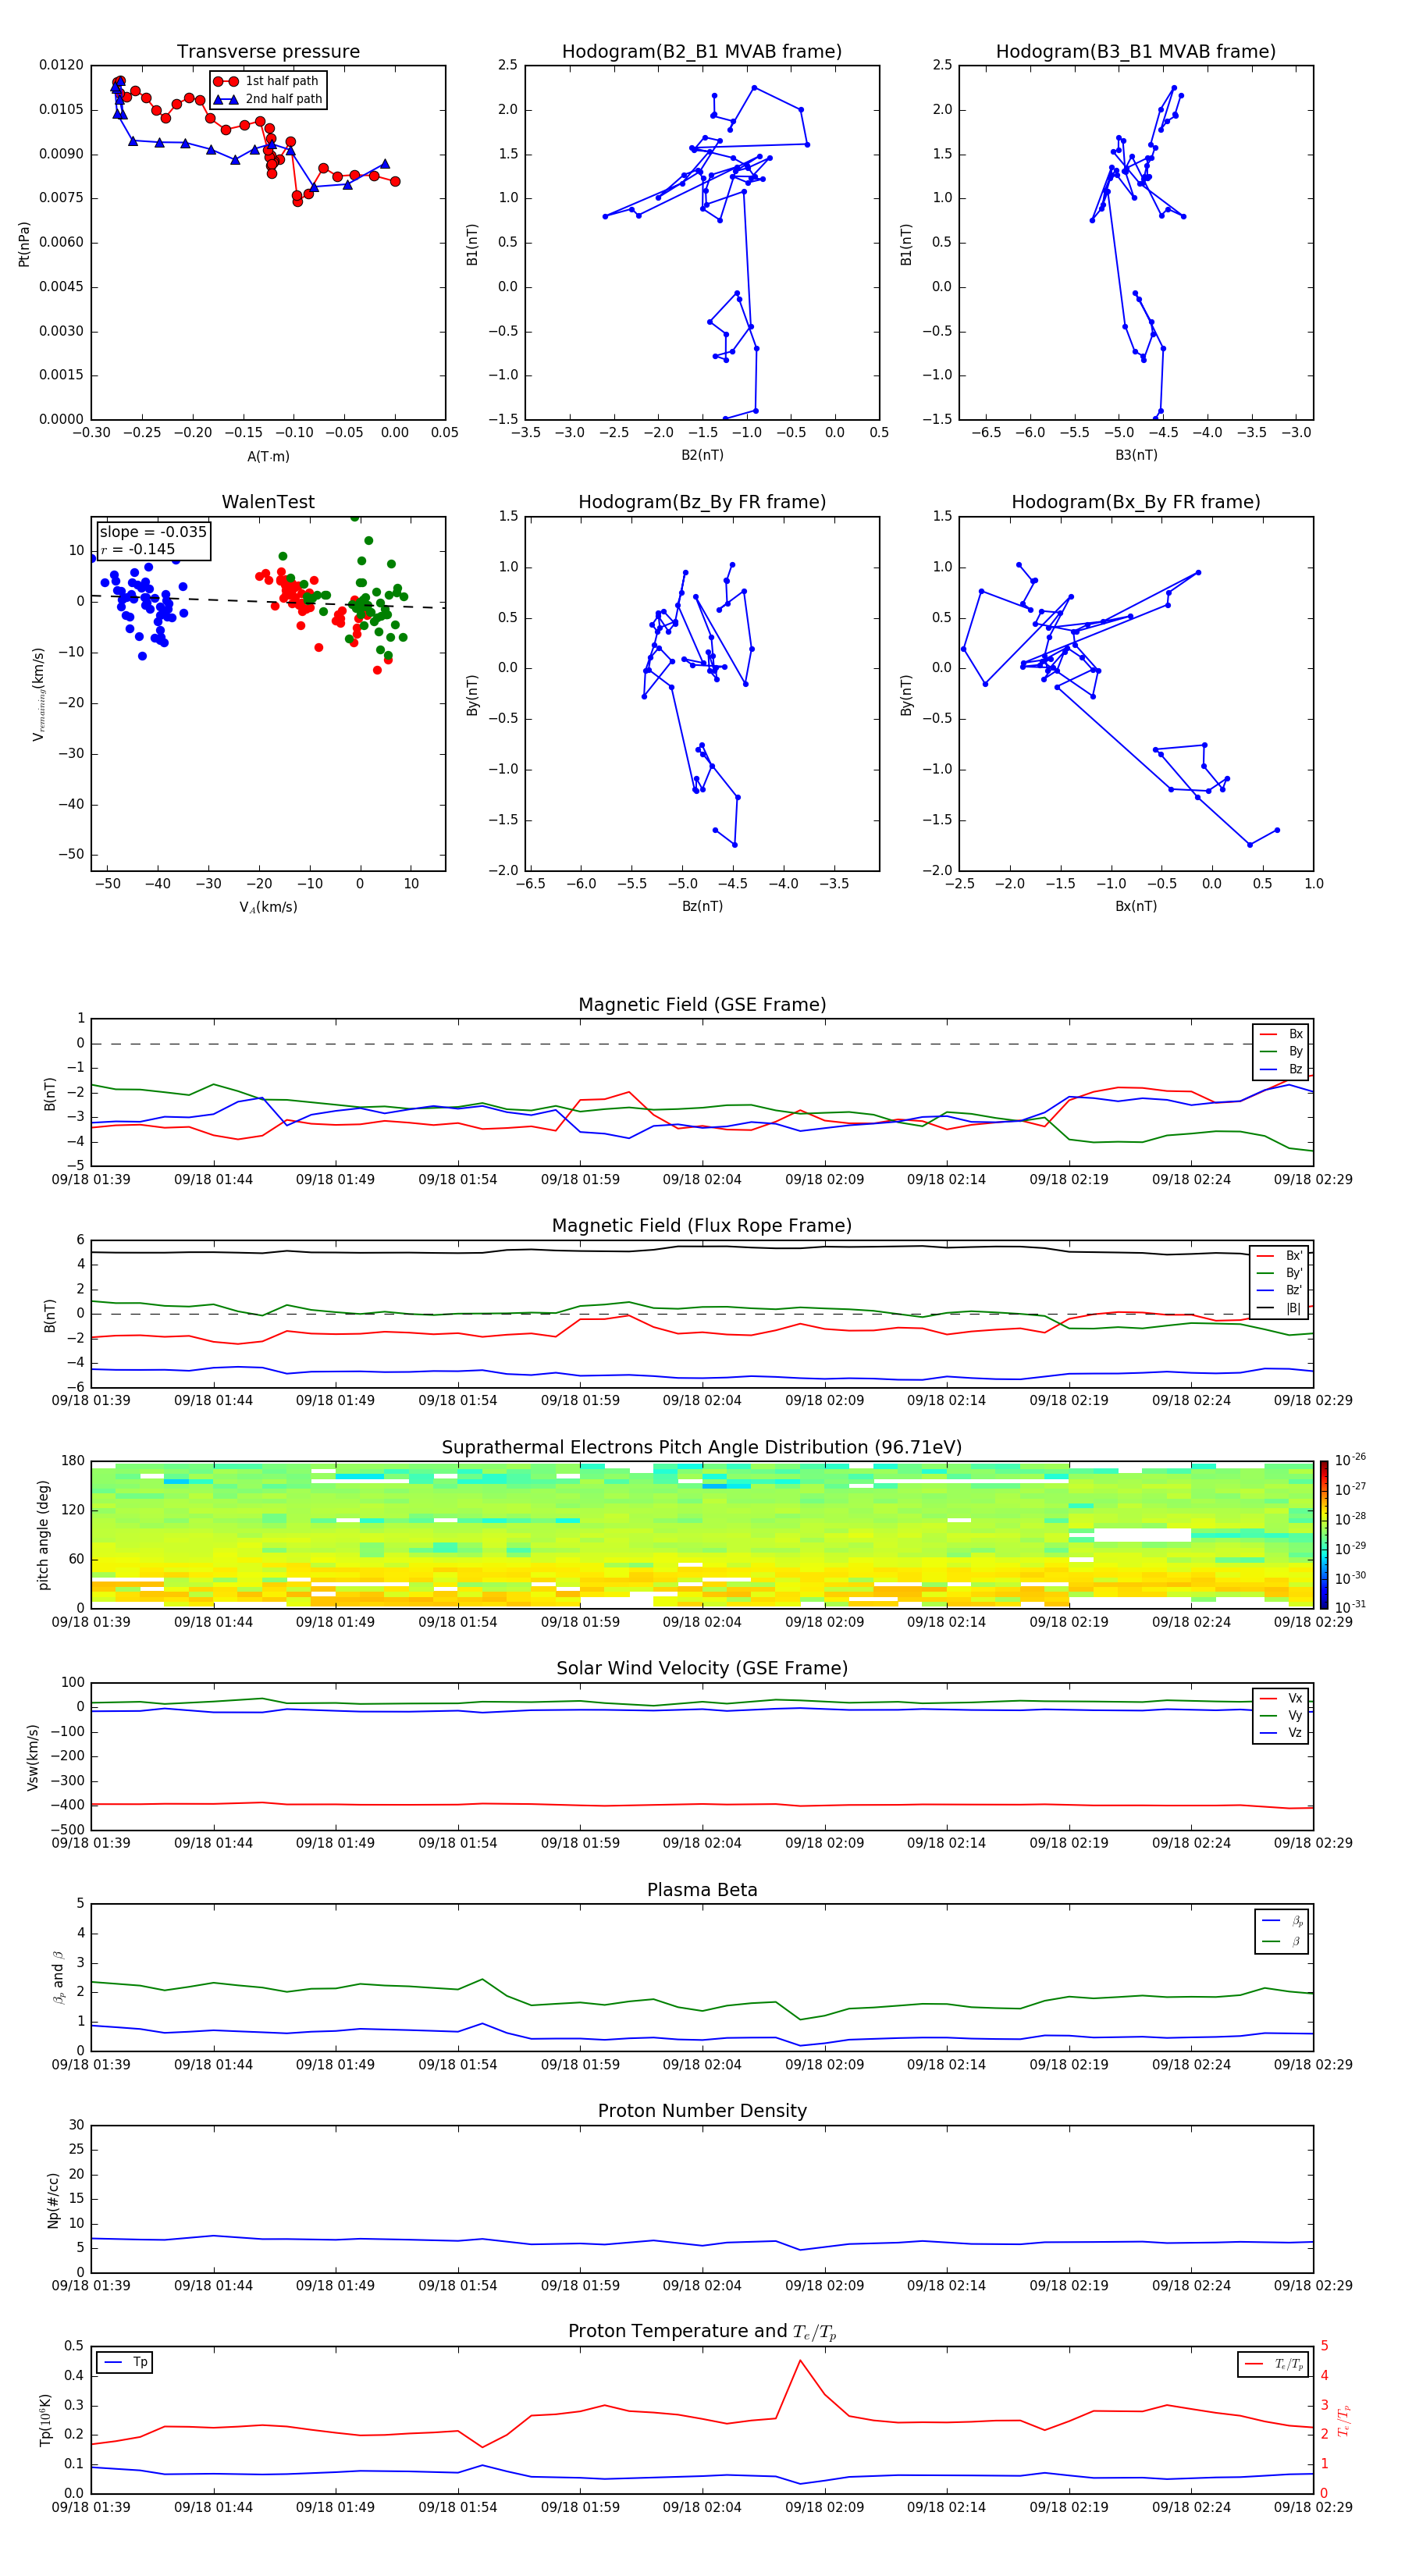Image resolution: width=1405 pixels, height=2576 pixels.
Task: Click the "Proton Temperature and Te/Tp" title
Action: pyautogui.click(x=702, y=2332)
